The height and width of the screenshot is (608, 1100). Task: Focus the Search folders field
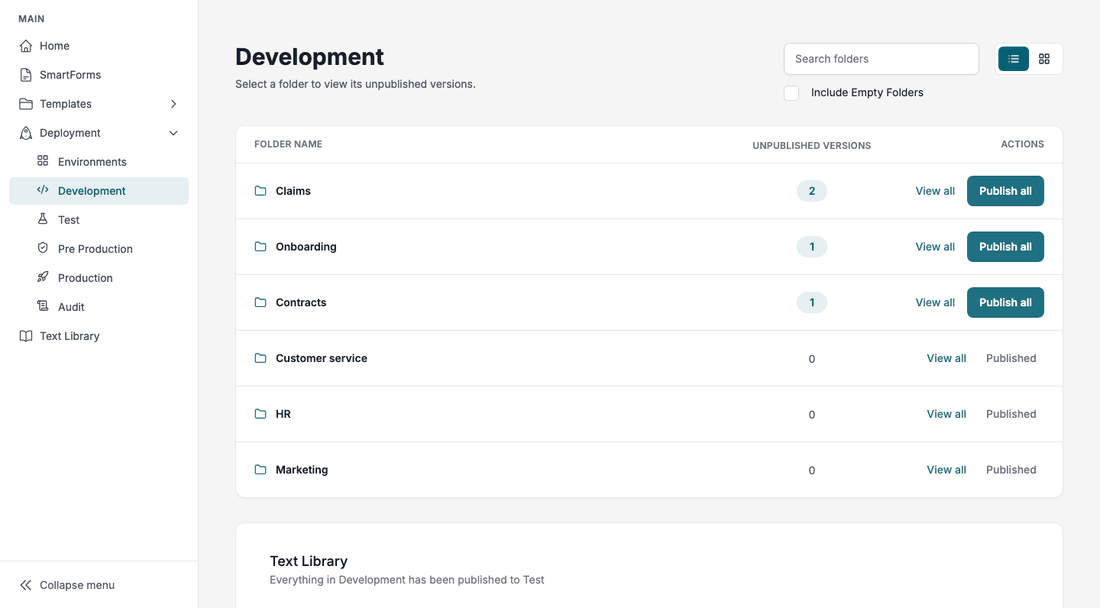881,59
